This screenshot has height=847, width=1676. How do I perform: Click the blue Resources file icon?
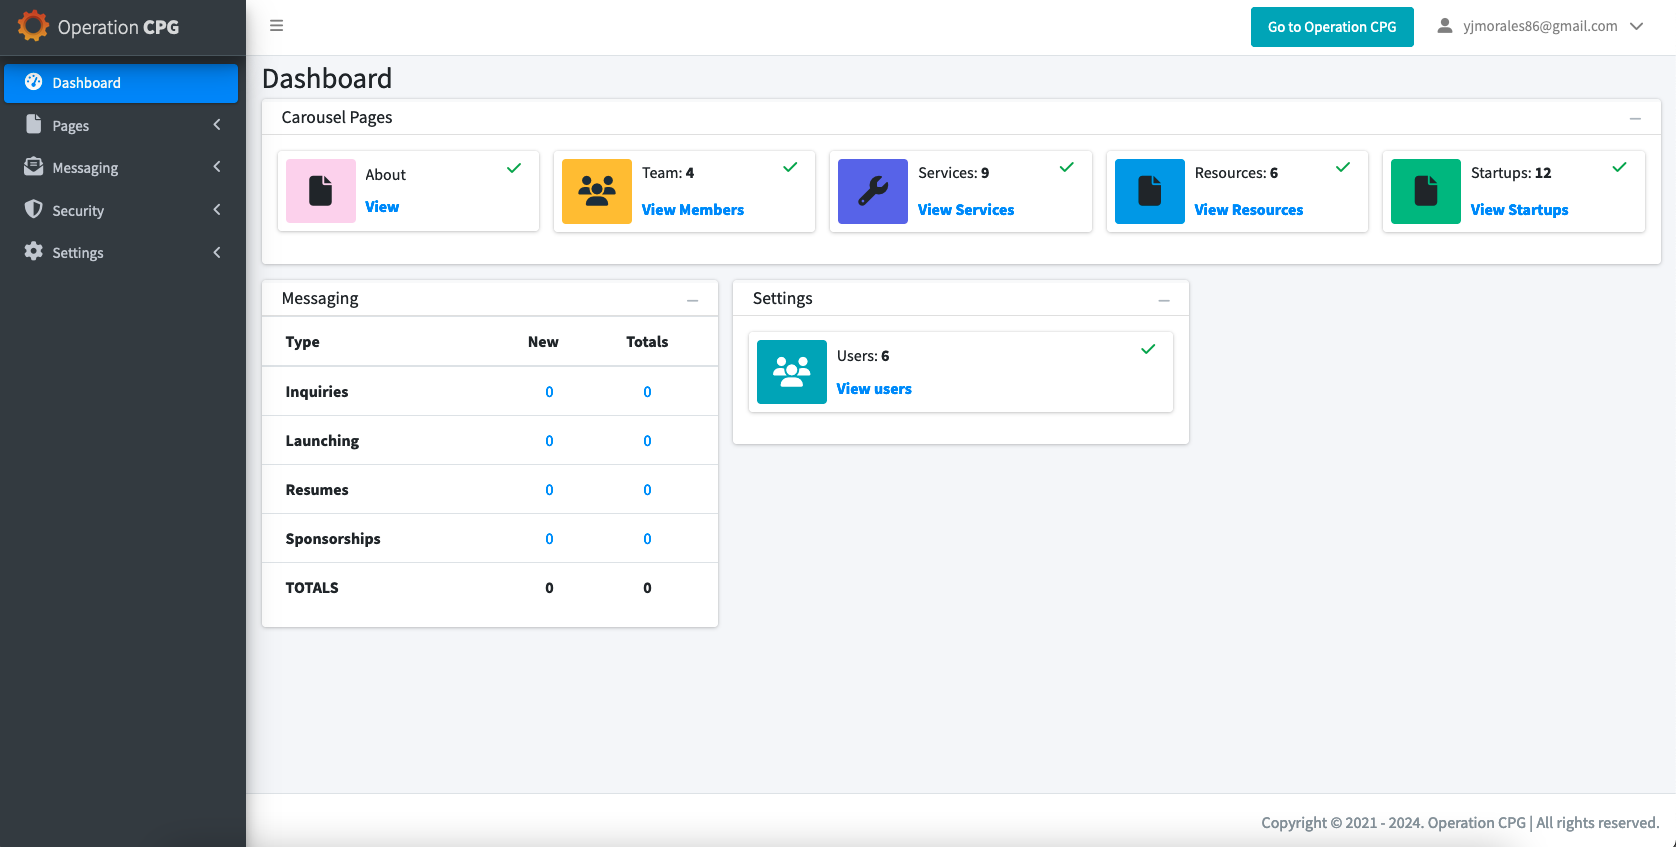[1150, 191]
